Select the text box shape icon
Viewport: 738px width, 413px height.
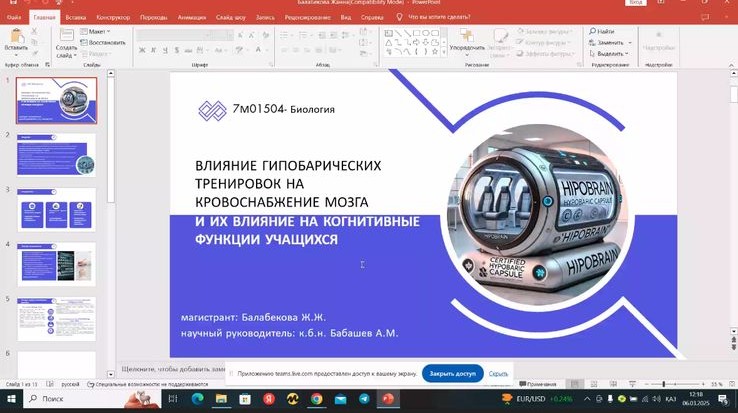coord(389,33)
